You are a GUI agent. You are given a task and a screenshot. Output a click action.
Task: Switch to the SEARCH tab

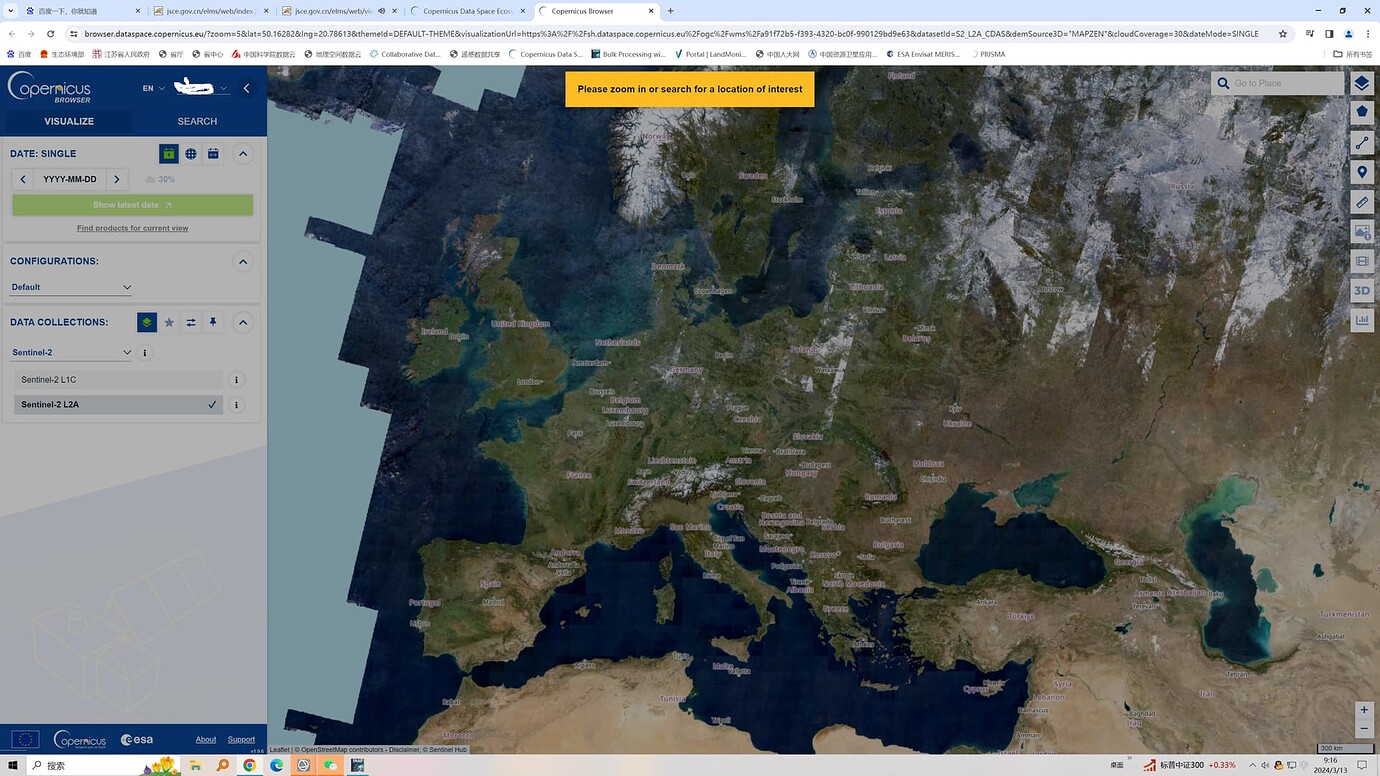(196, 120)
